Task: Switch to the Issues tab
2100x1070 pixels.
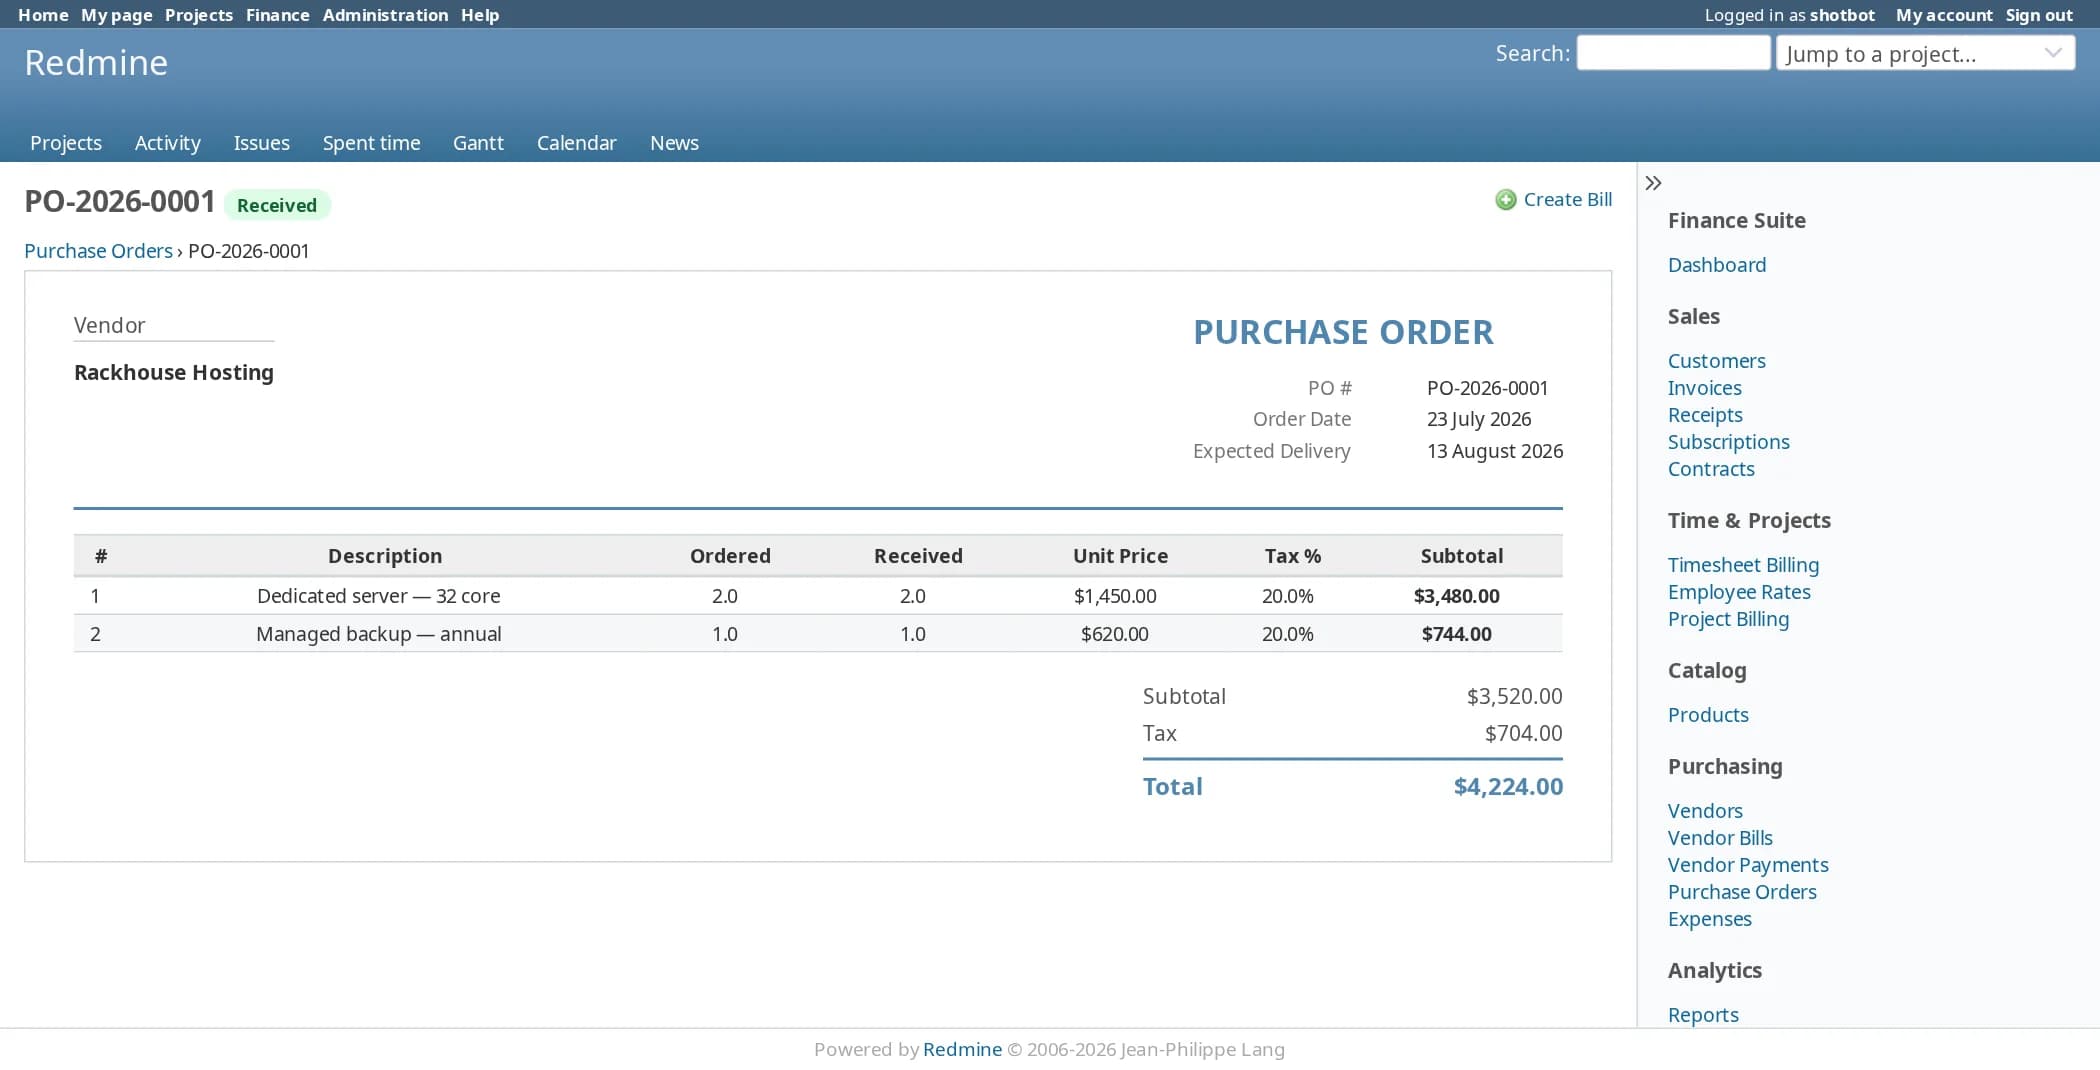Action: click(262, 143)
